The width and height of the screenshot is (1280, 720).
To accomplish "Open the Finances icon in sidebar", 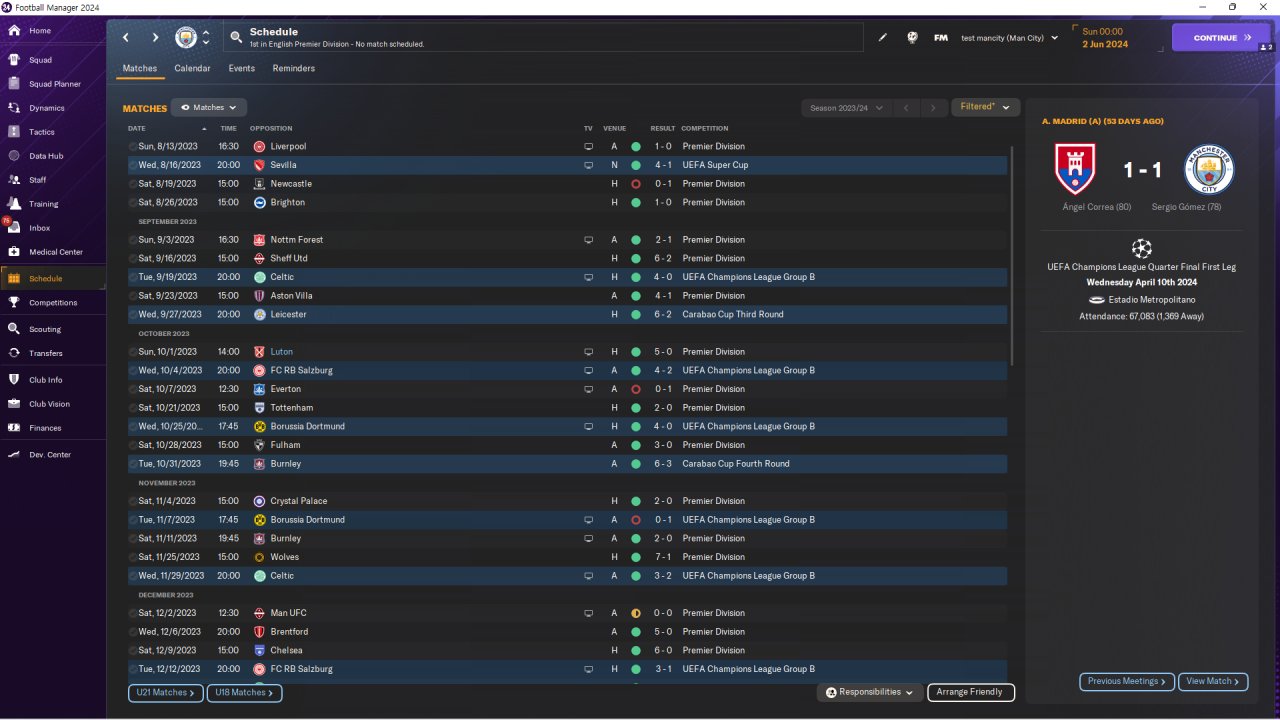I will click(14, 428).
